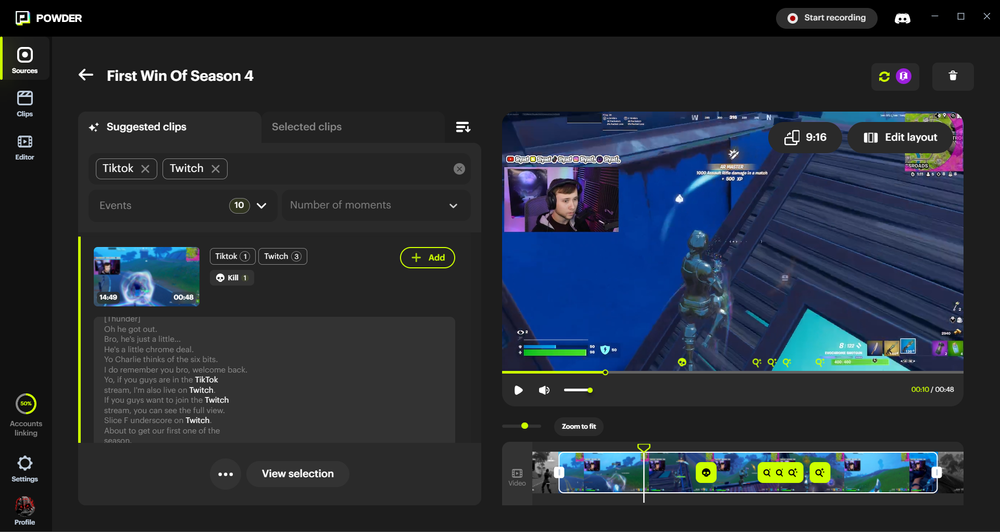Play the video preview

coord(518,390)
